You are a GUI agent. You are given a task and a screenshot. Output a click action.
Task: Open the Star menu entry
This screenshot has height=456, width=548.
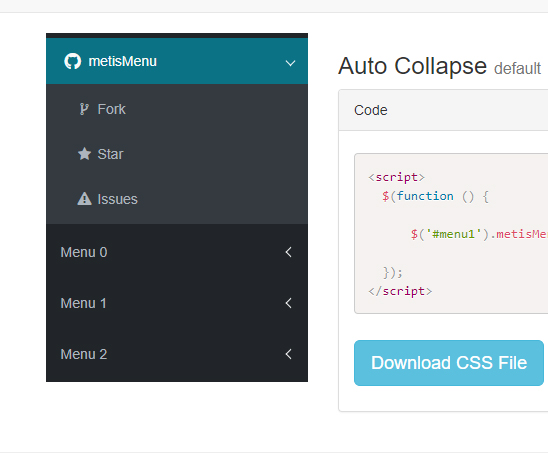click(x=177, y=154)
